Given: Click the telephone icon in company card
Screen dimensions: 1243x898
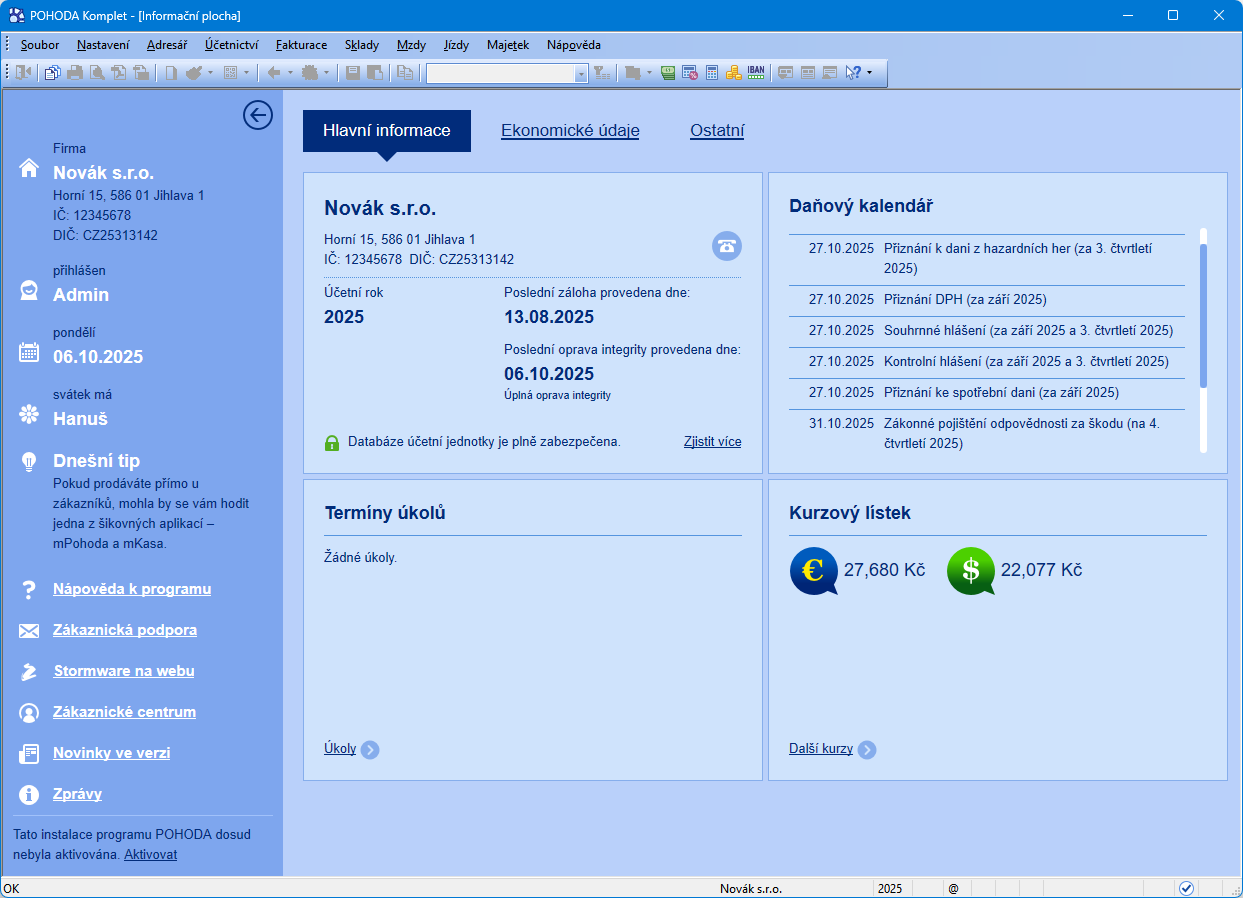Looking at the screenshot, I should coord(726,246).
